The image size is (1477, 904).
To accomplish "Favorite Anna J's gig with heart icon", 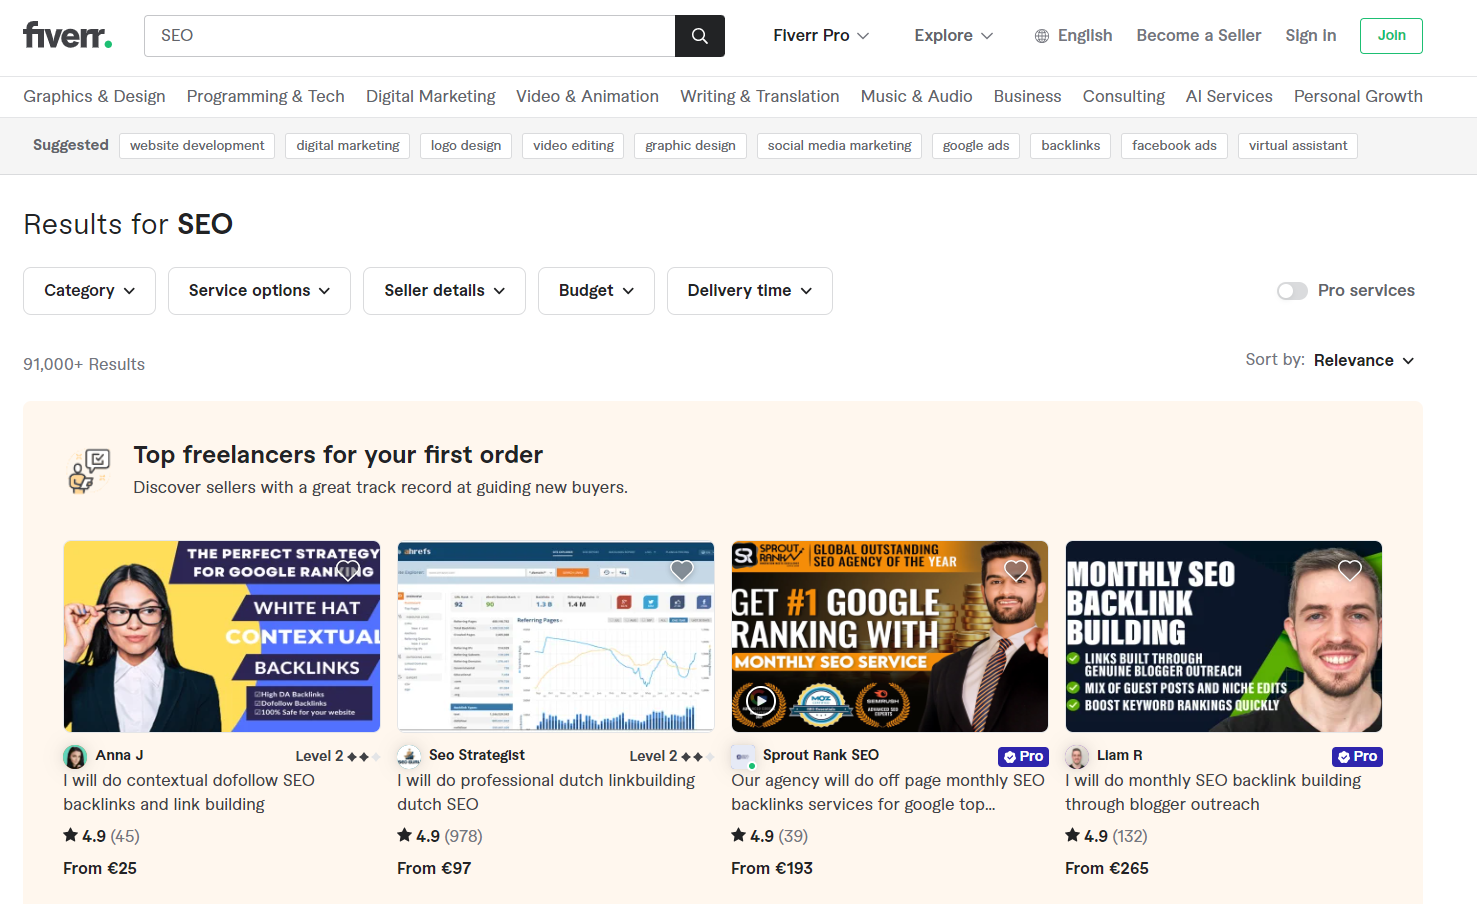I will [348, 570].
